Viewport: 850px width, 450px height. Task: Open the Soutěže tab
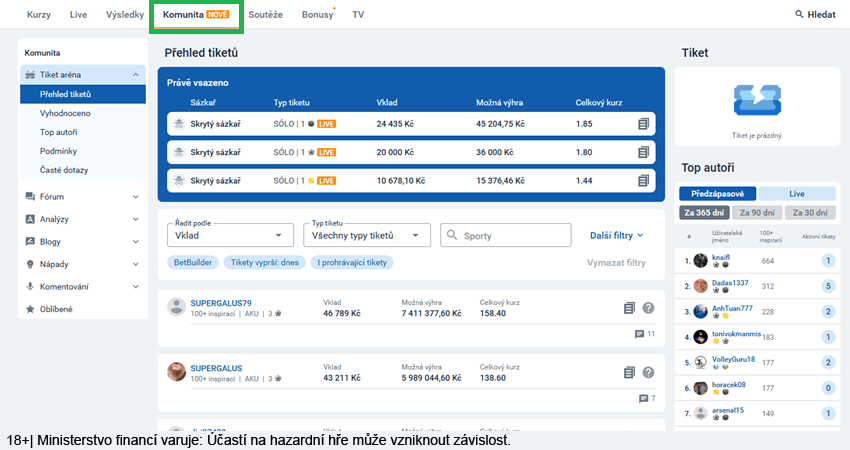(266, 15)
